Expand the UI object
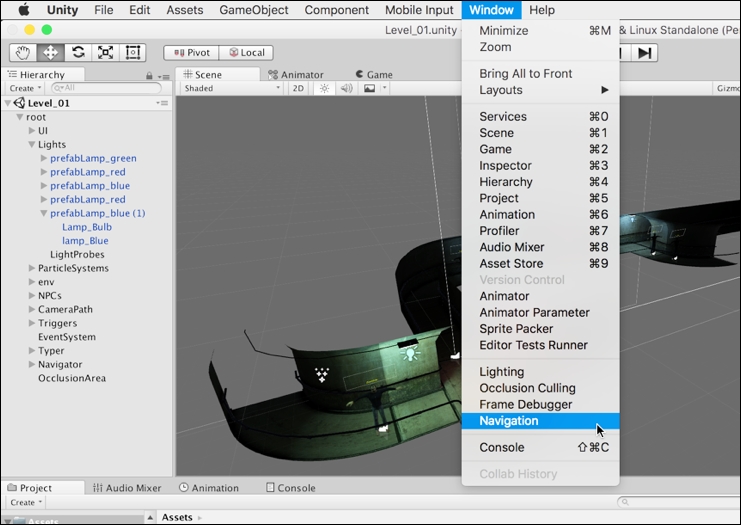Image resolution: width=741 pixels, height=525 pixels. click(x=32, y=130)
